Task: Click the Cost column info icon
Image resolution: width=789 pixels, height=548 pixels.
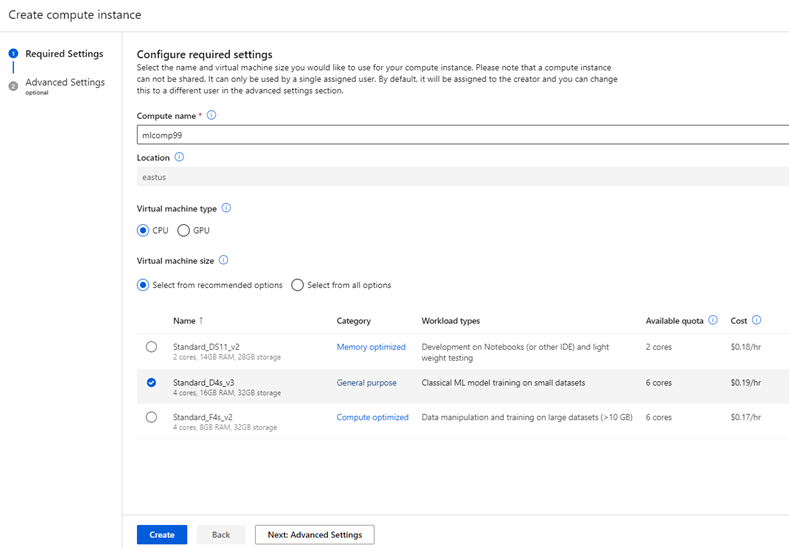Action: coord(756,321)
